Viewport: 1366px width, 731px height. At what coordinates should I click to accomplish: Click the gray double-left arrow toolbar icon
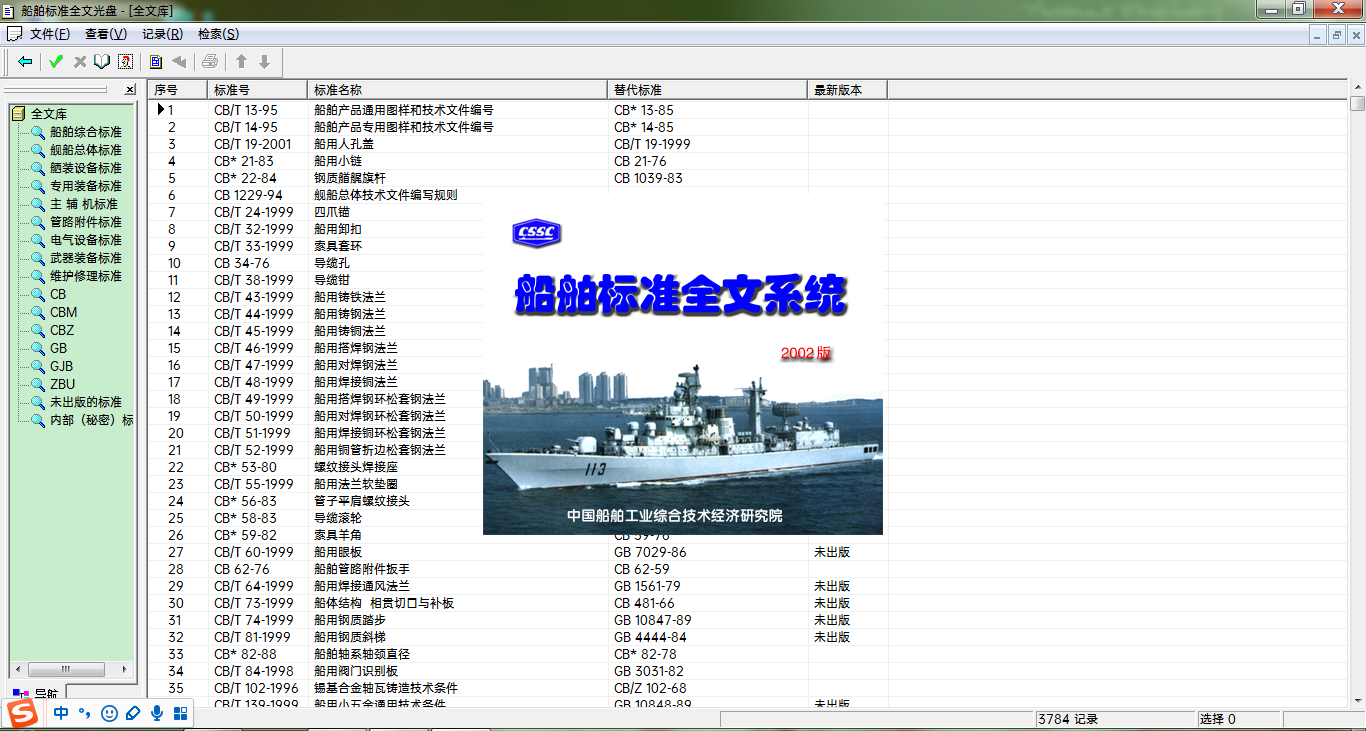click(179, 62)
